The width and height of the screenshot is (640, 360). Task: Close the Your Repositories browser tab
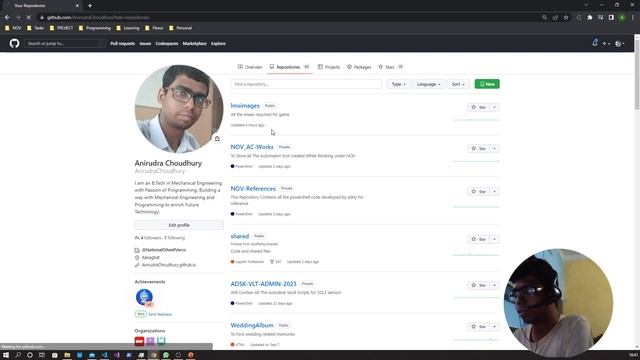click(77, 6)
